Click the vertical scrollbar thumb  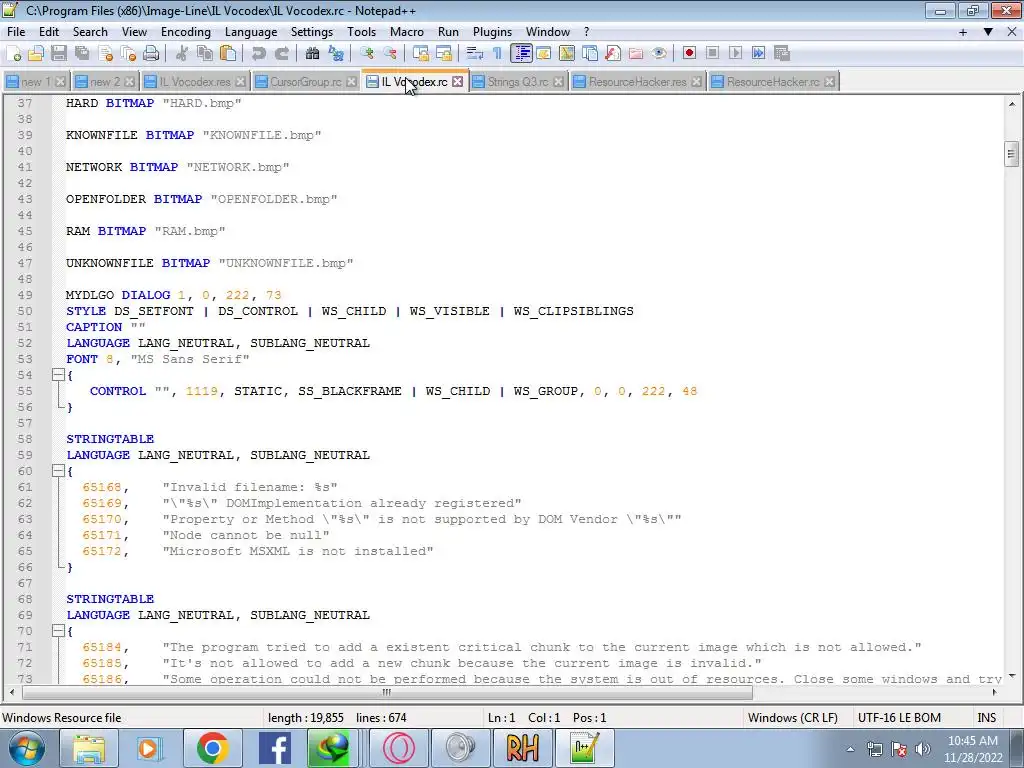pos(1011,154)
